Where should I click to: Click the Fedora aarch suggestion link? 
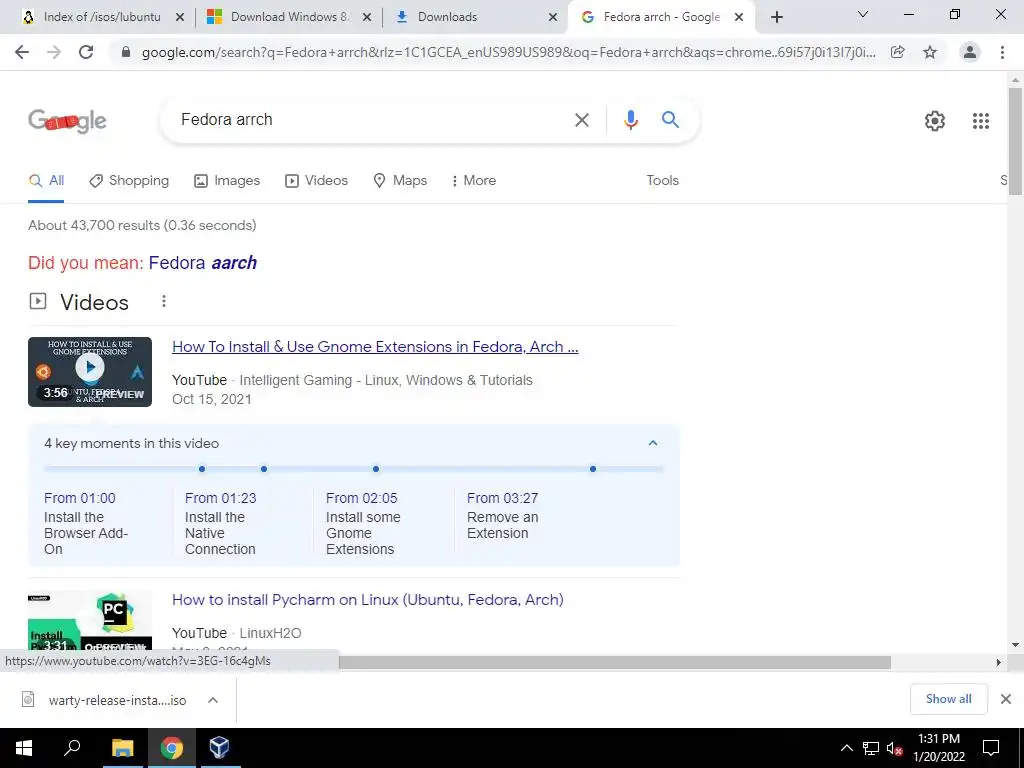[x=202, y=263]
